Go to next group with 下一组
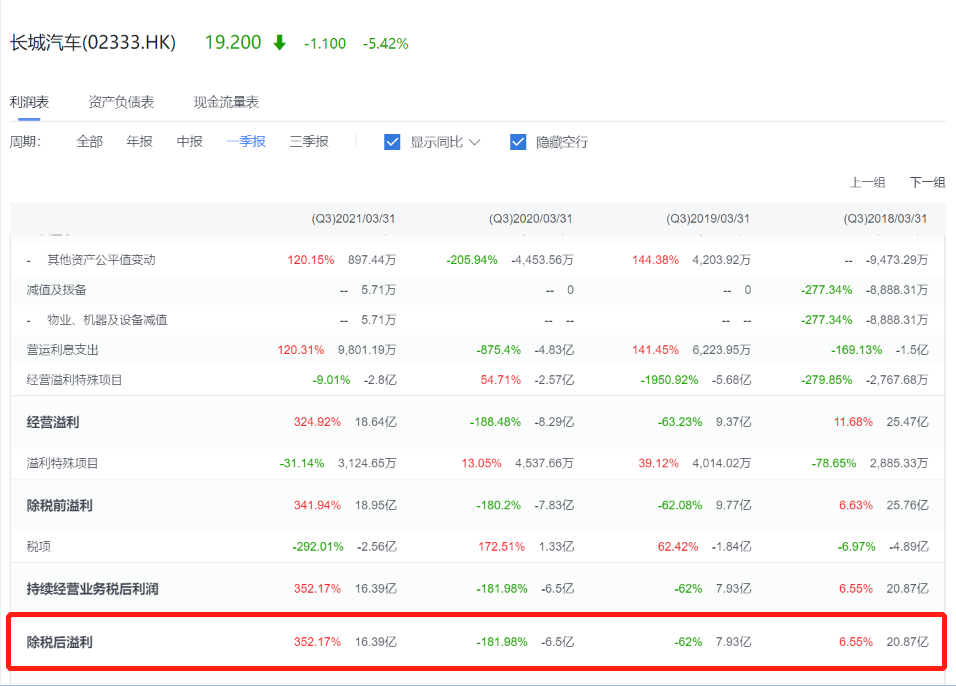The image size is (956, 686). point(927,182)
